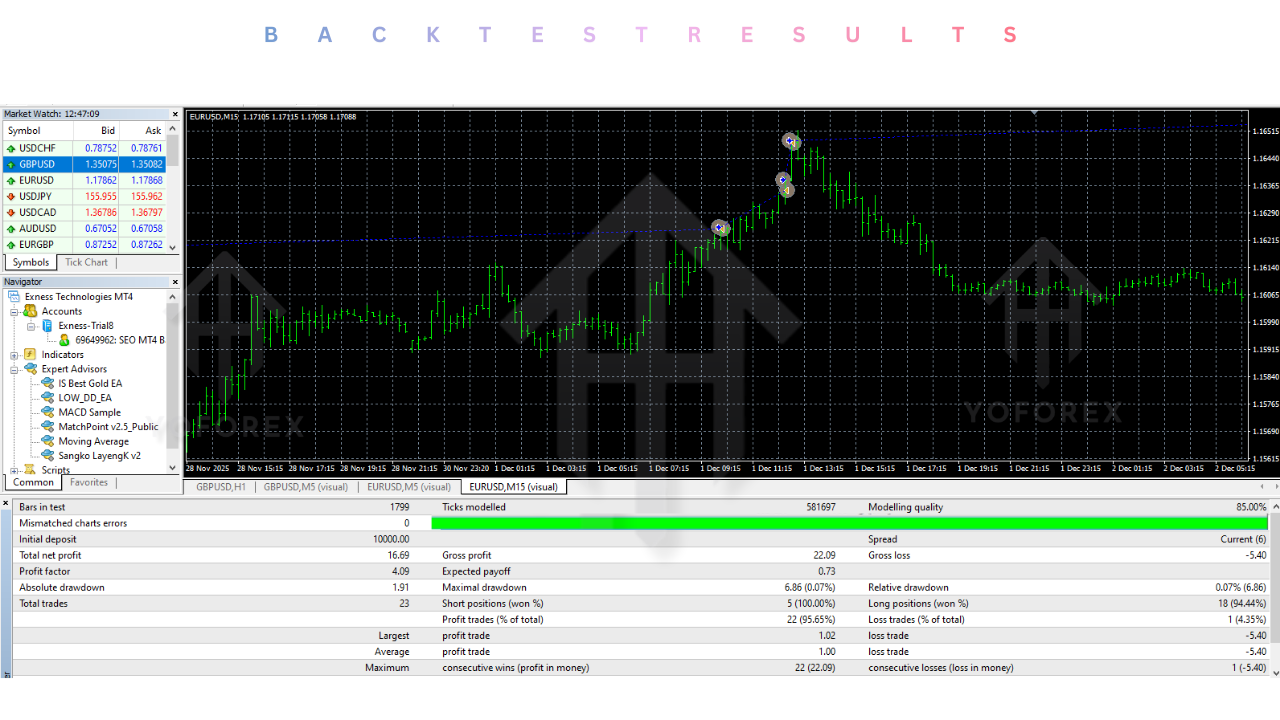
Task: Expand the Indicators tree node
Action: [x=15, y=355]
